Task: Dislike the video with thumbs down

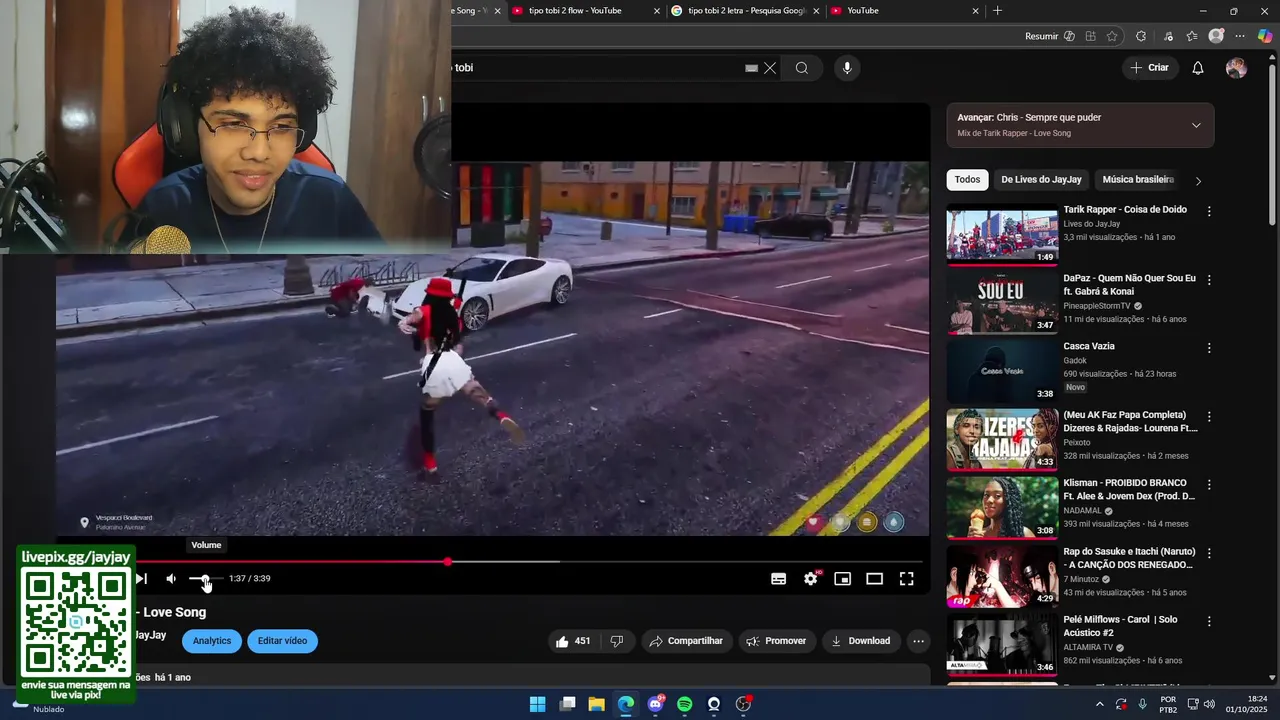Action: [x=617, y=641]
